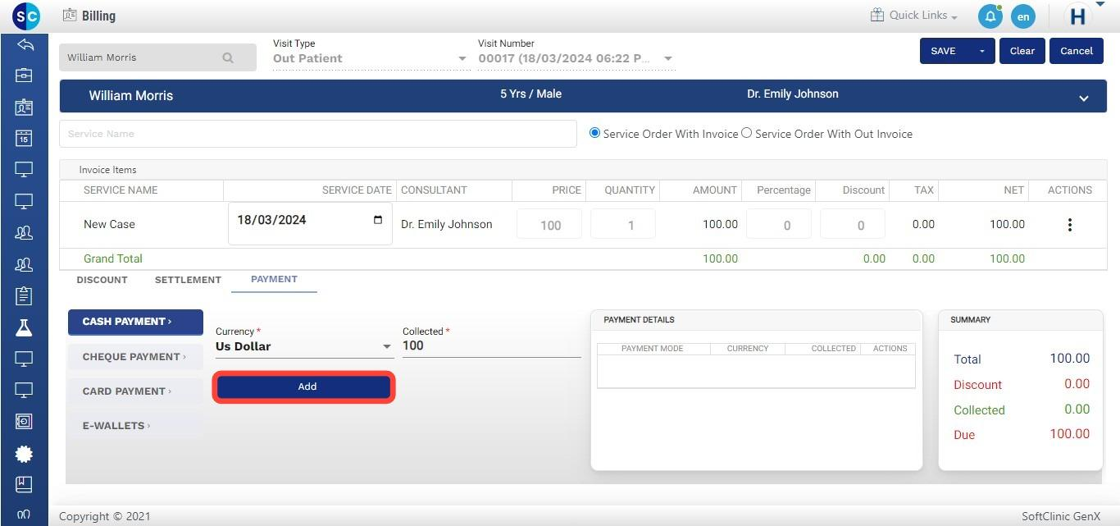Screen dimensions: 1120x526
Task: Click the lab flask icon in sidebar
Action: pos(24,327)
